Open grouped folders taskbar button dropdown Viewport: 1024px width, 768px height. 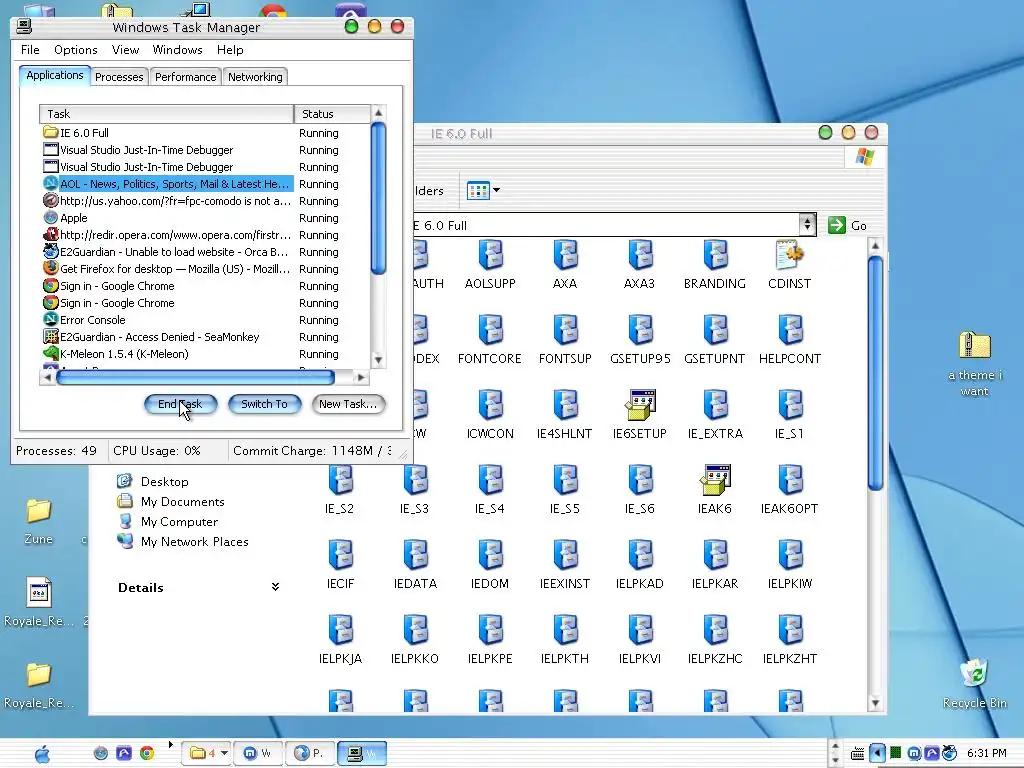click(224, 753)
